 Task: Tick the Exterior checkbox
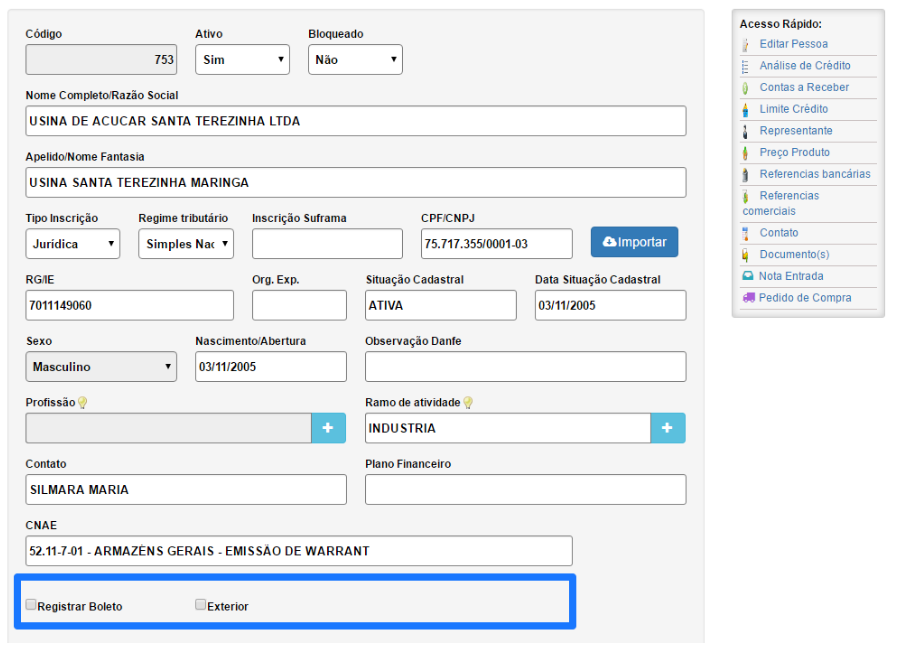point(201,605)
